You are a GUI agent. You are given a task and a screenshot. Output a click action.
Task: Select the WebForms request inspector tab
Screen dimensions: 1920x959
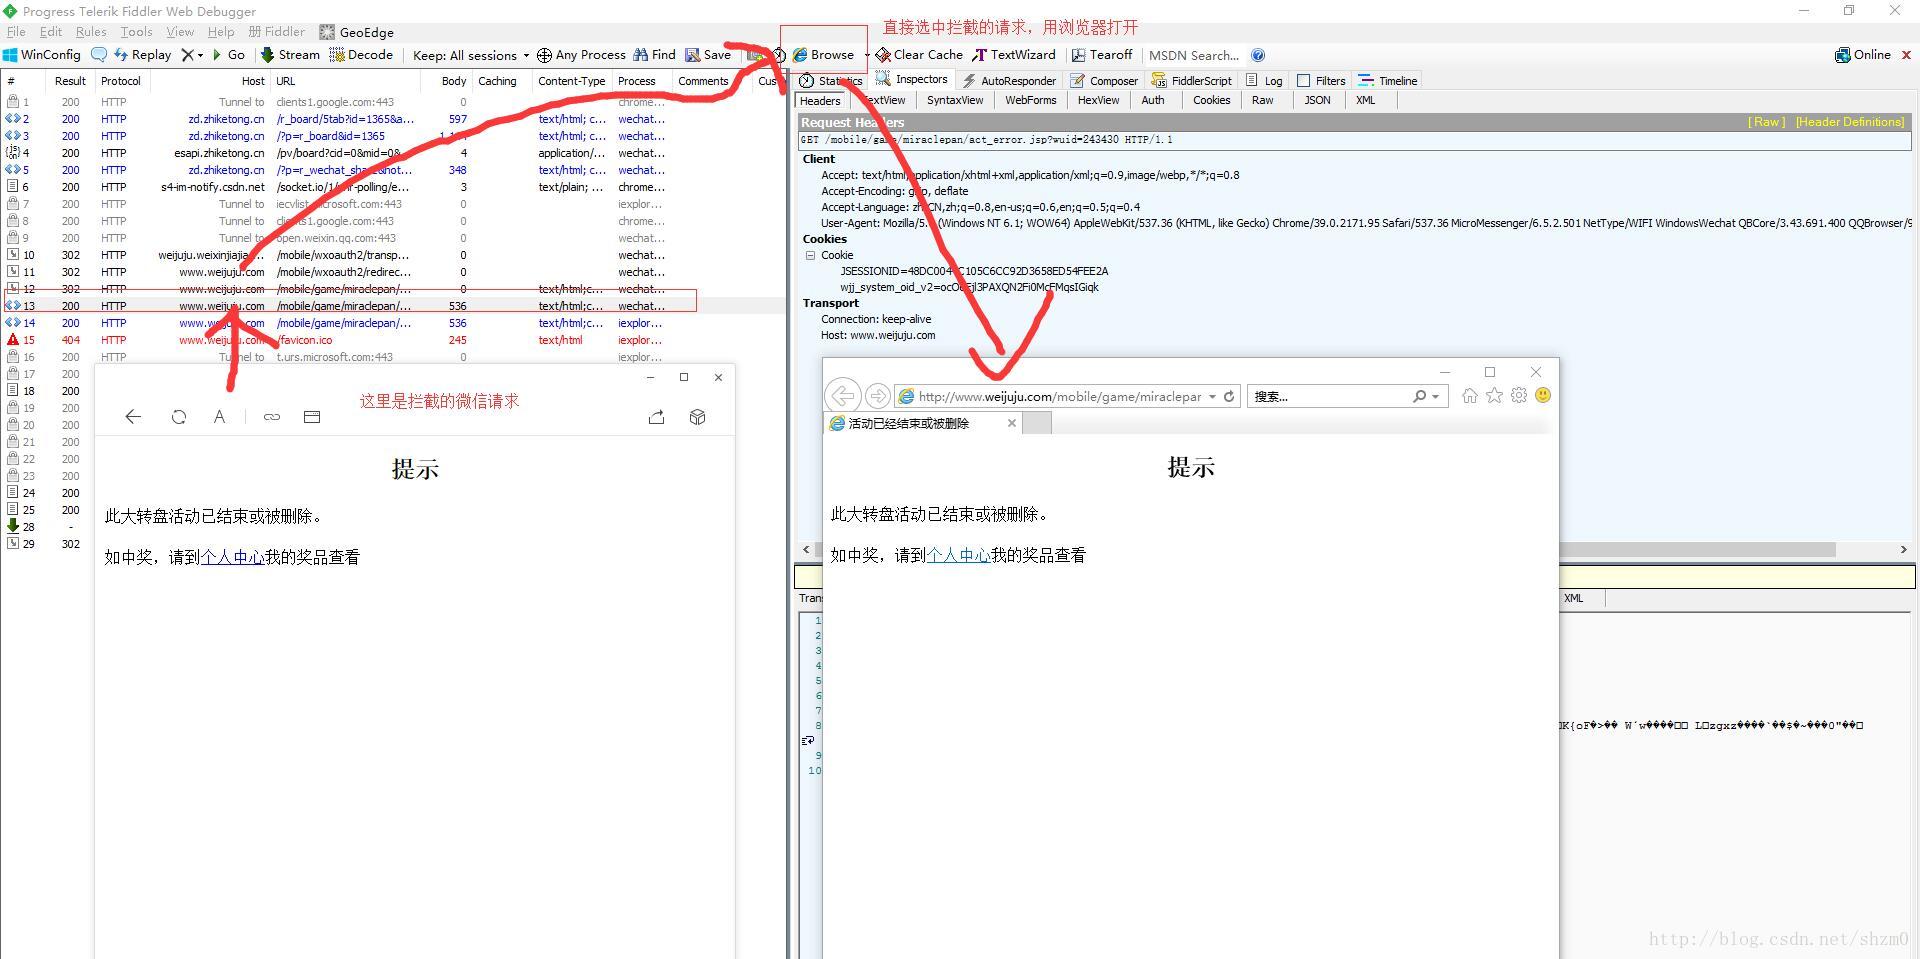(1030, 100)
